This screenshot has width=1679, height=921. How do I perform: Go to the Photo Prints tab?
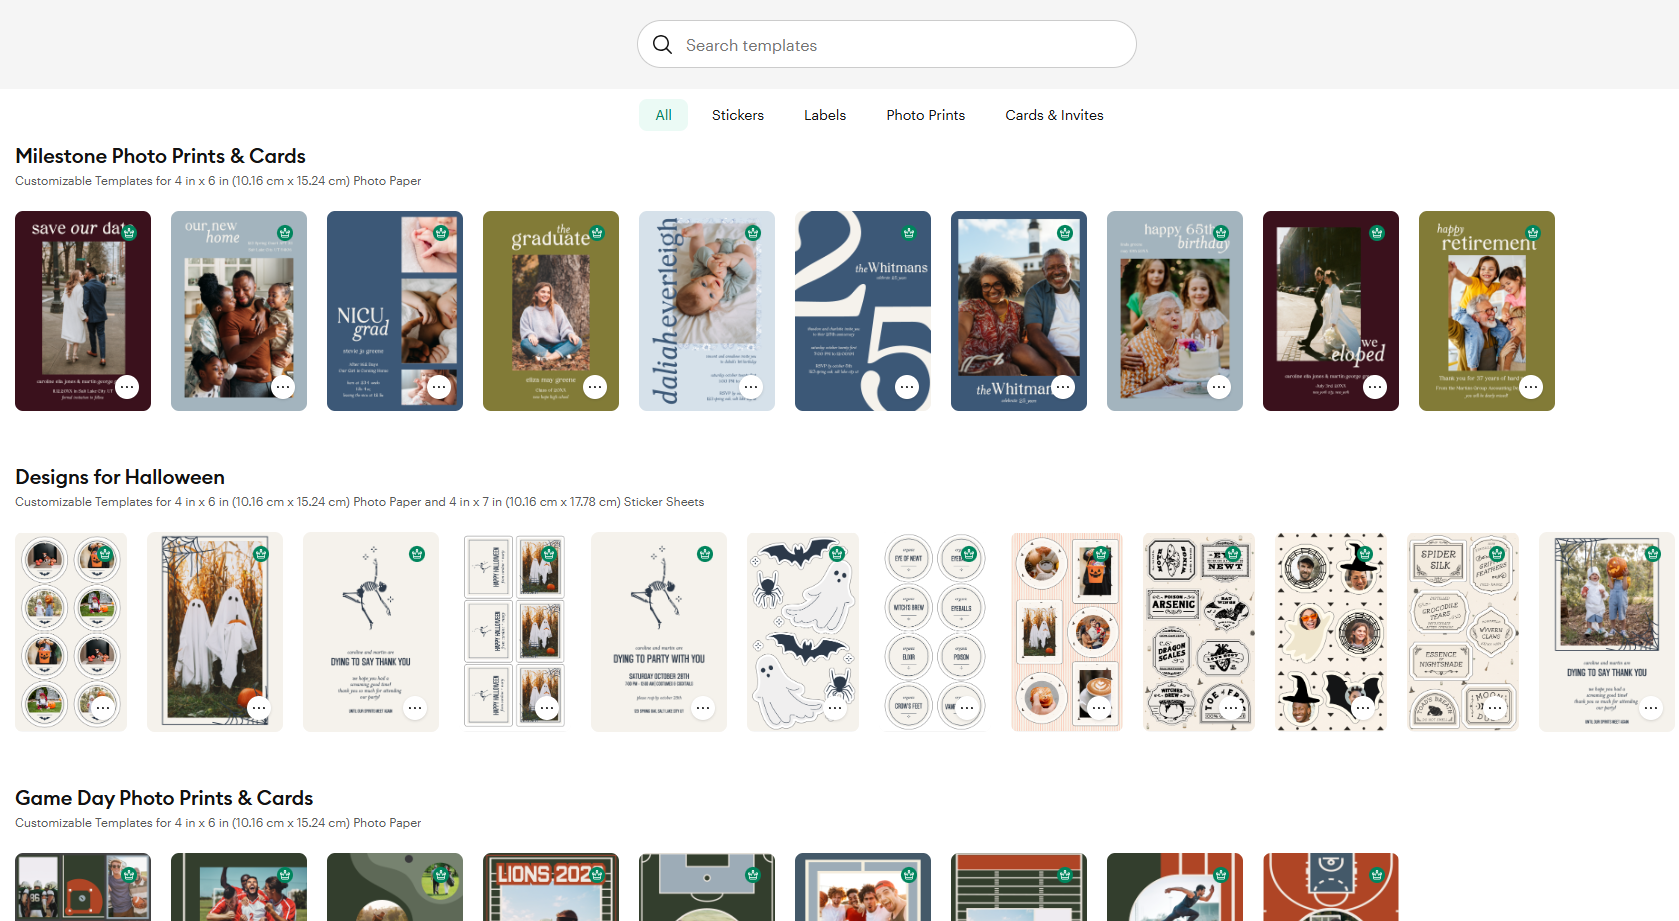pyautogui.click(x=925, y=115)
